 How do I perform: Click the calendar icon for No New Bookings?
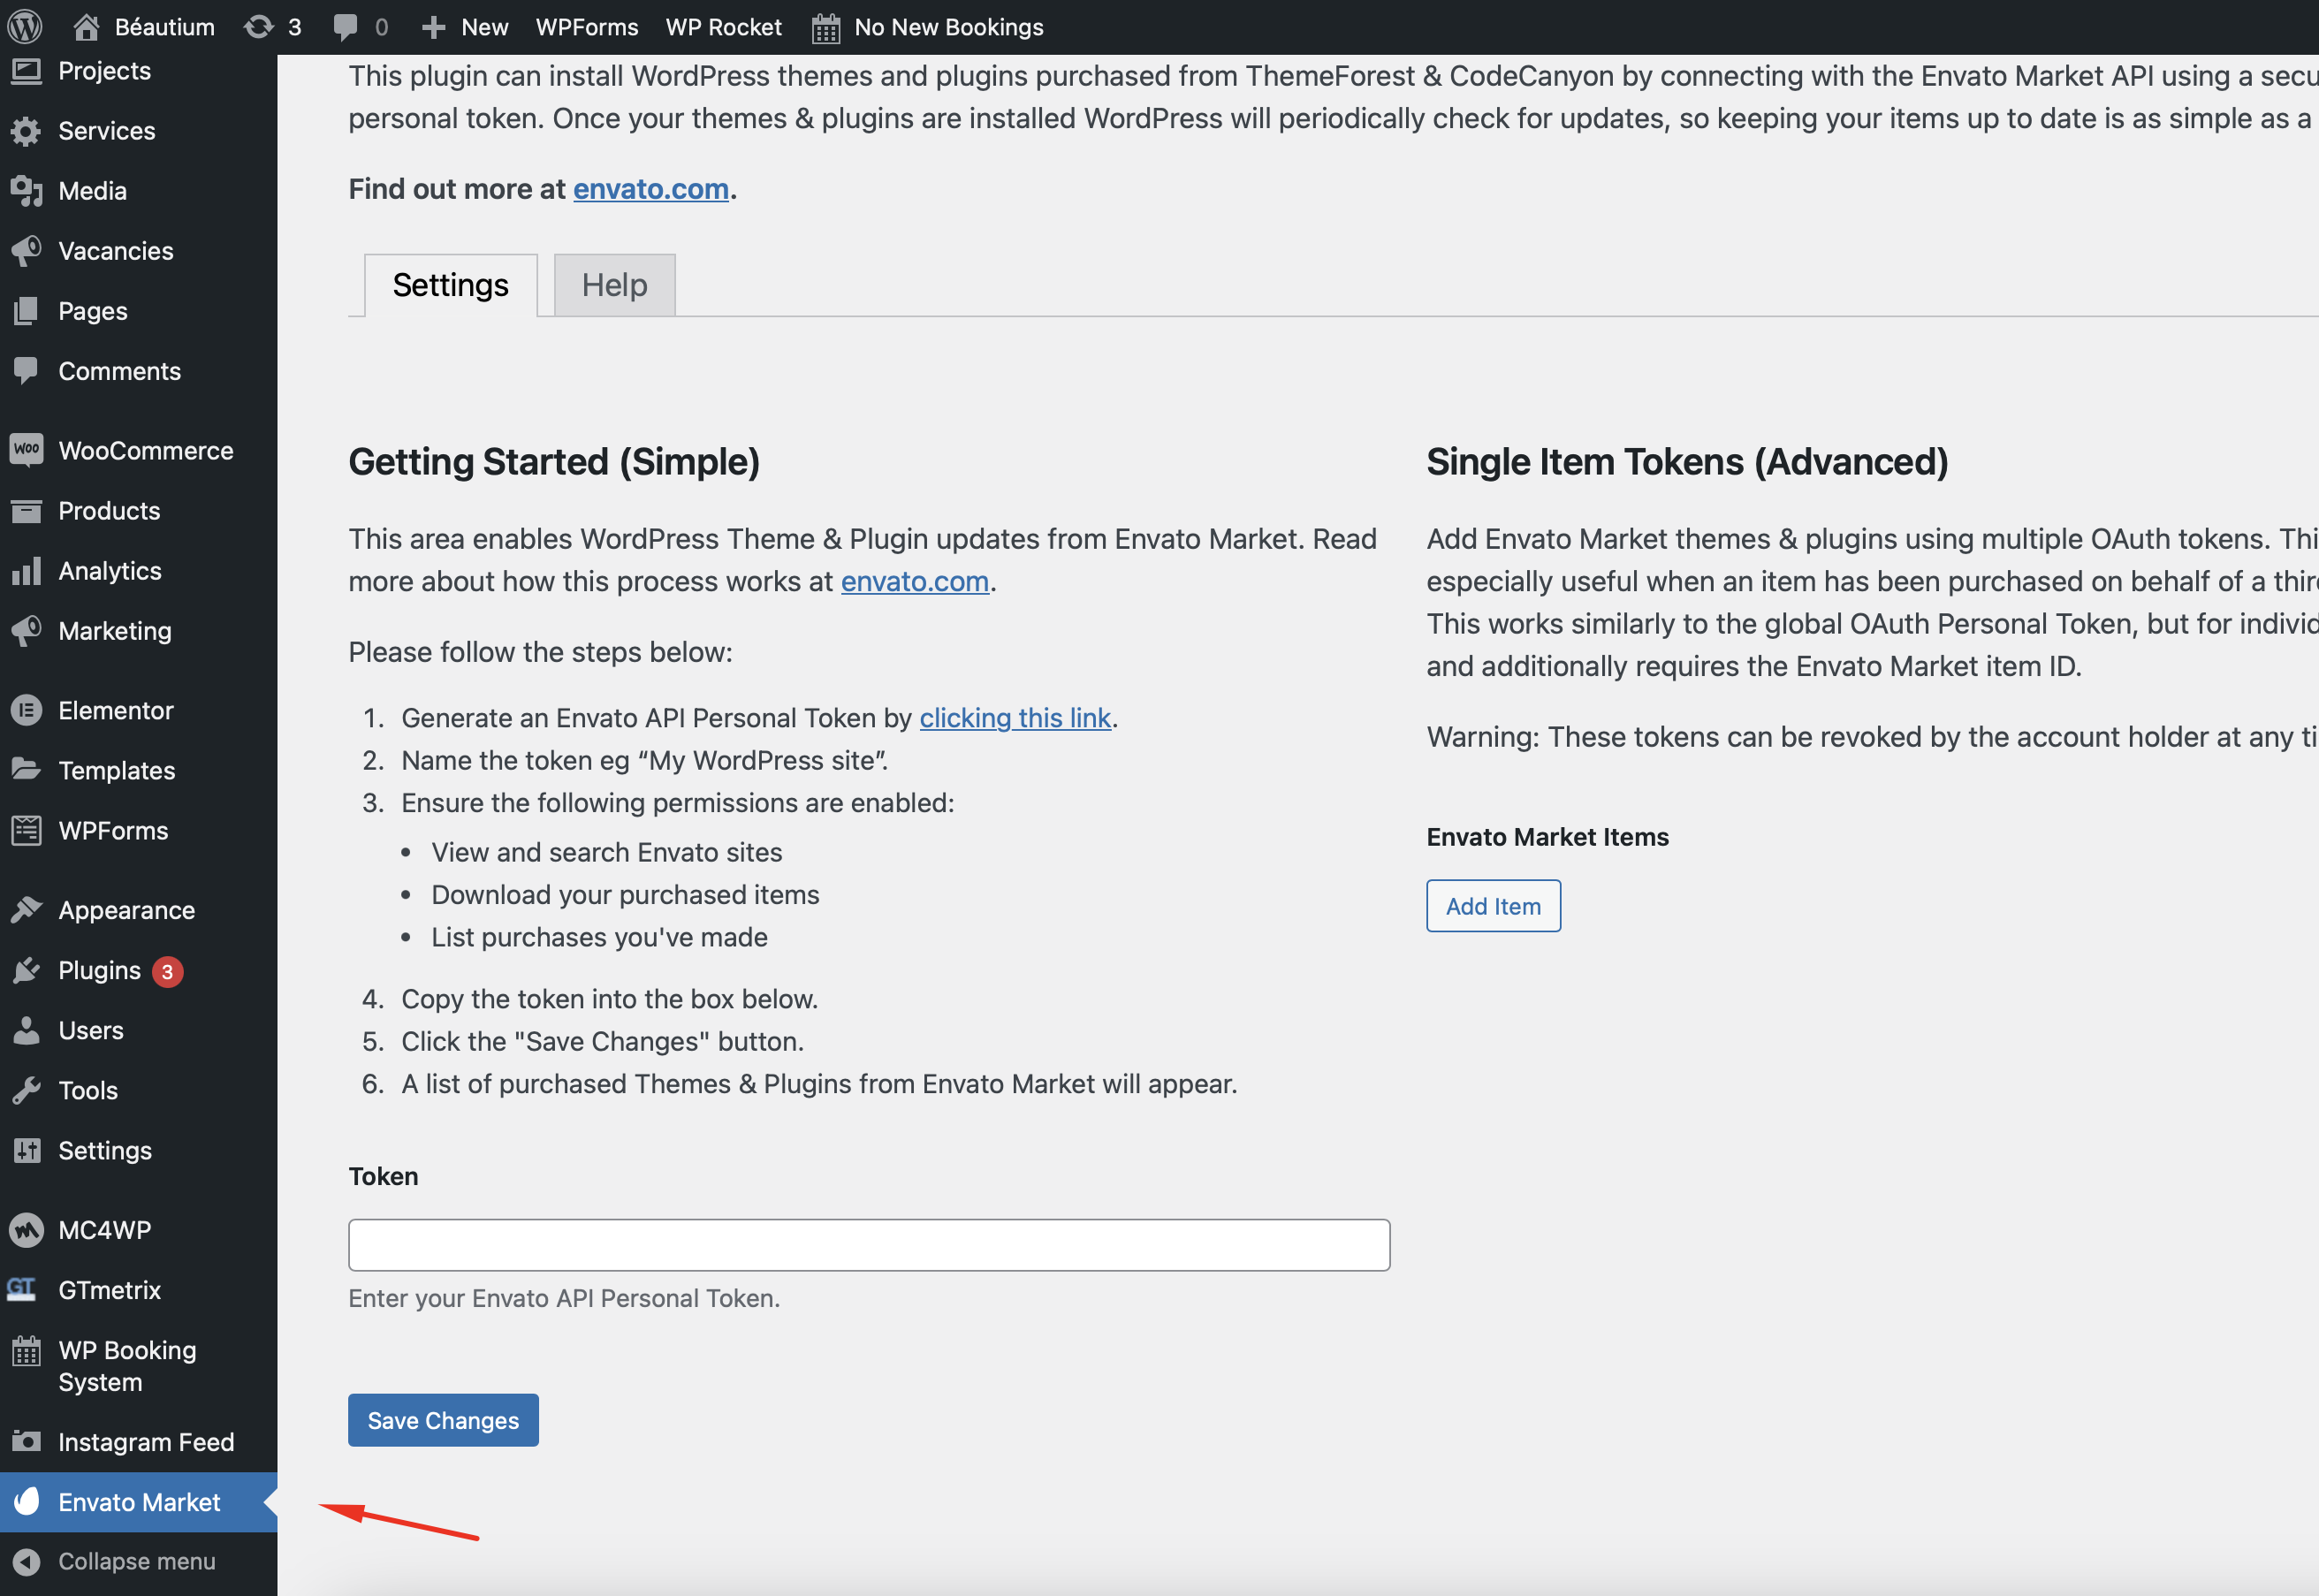(825, 28)
